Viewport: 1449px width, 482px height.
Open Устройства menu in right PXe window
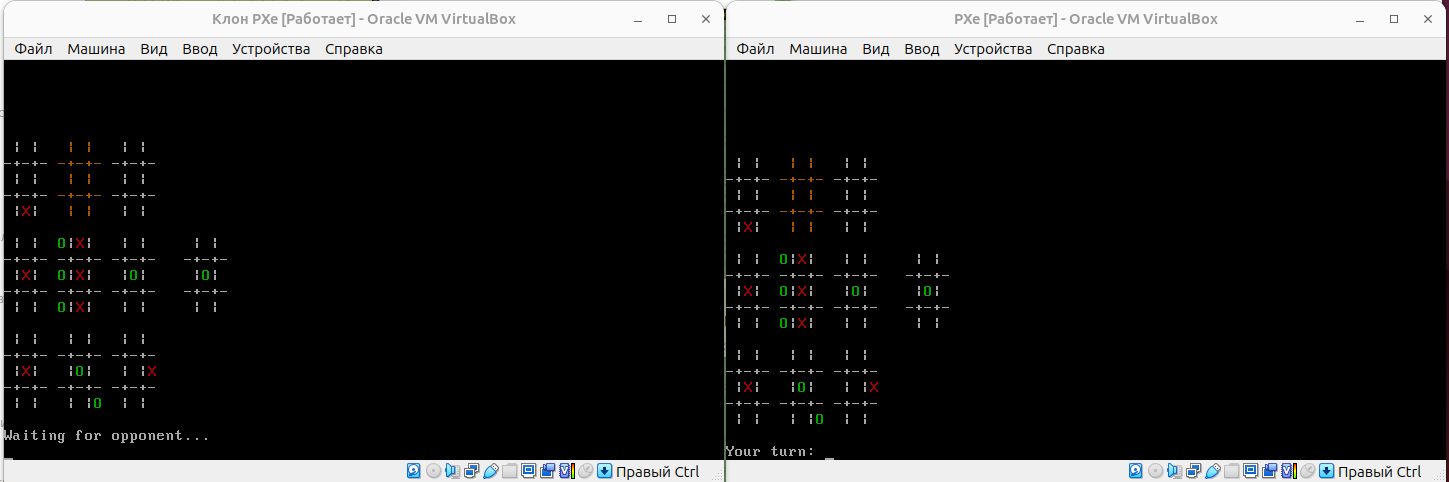pos(993,49)
